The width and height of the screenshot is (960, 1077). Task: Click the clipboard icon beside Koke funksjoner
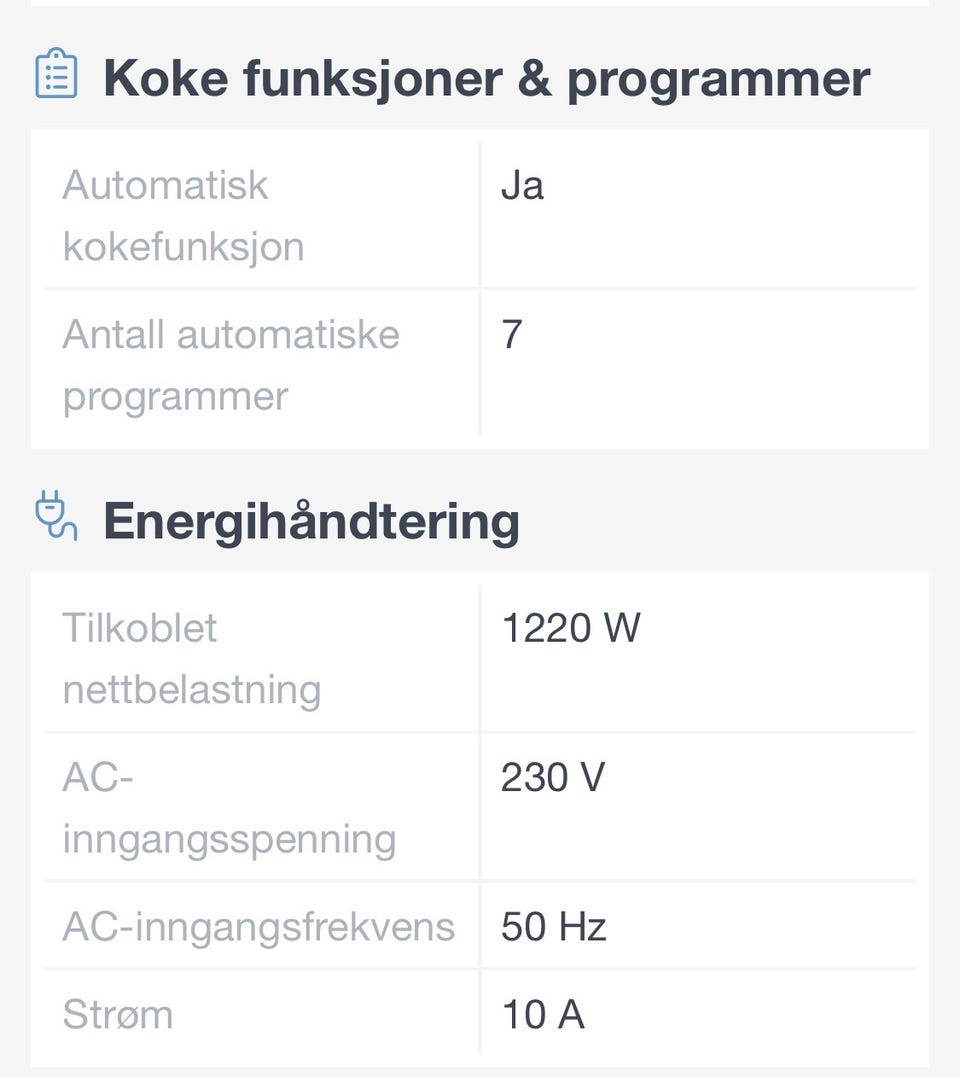[56, 74]
